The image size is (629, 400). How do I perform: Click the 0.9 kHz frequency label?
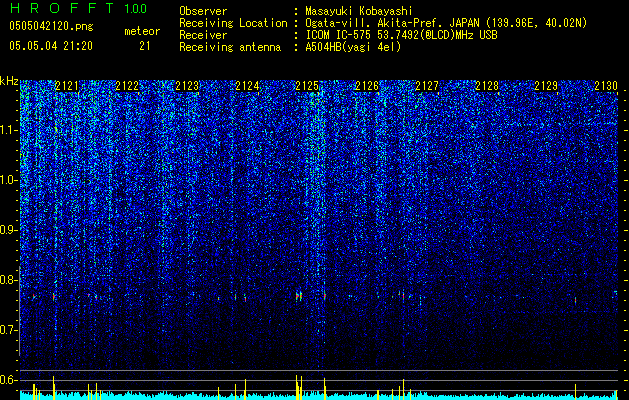pos(9,230)
